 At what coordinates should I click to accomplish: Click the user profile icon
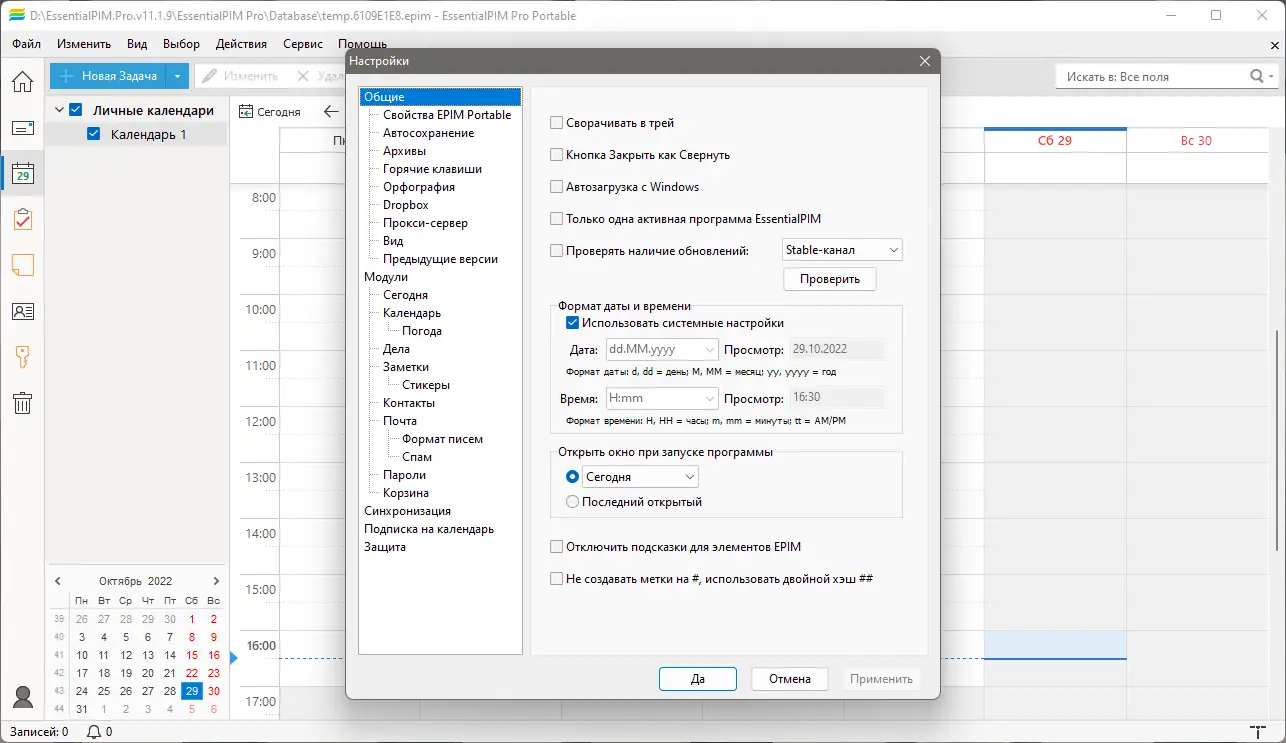(x=22, y=697)
